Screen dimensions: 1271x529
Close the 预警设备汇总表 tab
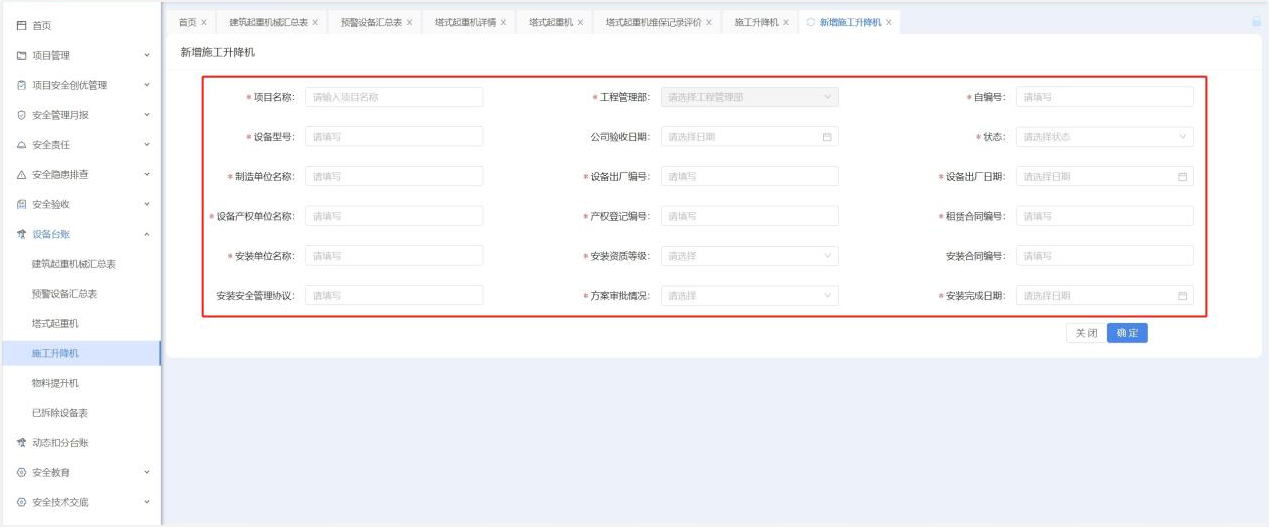click(x=409, y=22)
